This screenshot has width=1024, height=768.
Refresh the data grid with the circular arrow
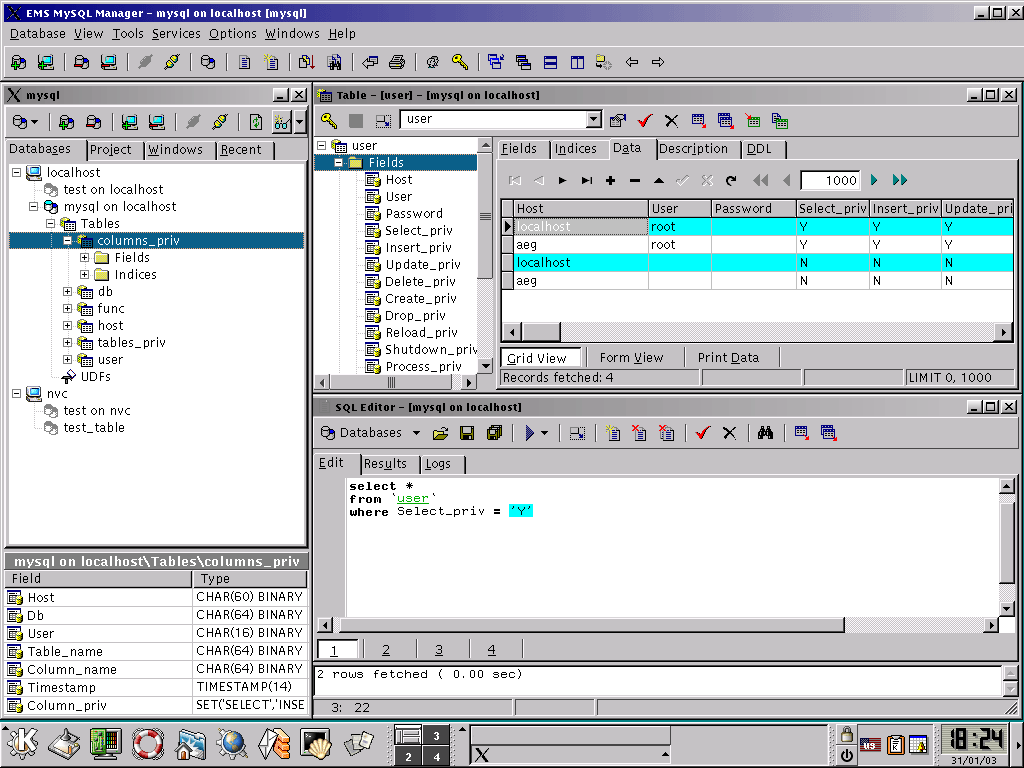731,181
